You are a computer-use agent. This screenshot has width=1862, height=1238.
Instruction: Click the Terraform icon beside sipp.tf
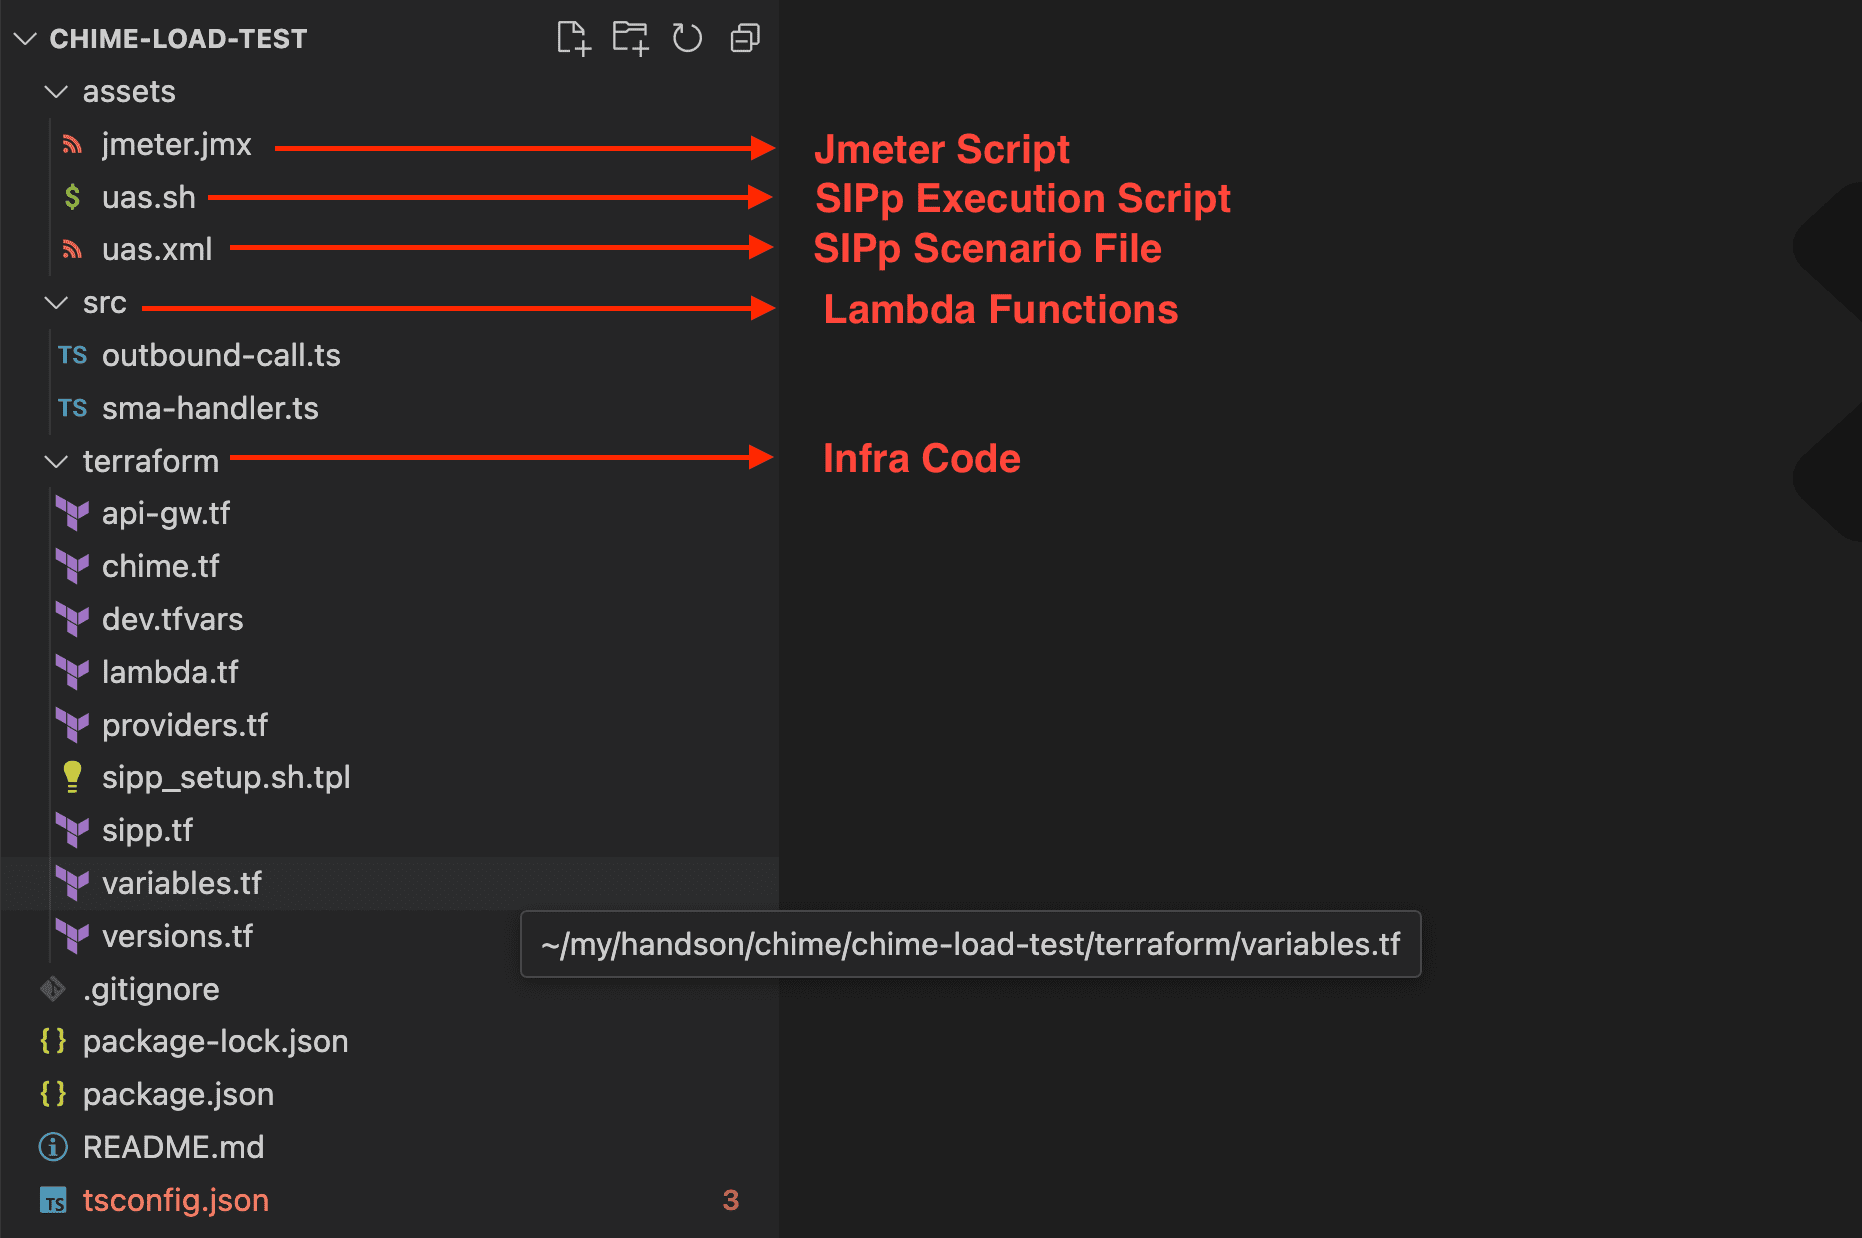click(x=72, y=831)
